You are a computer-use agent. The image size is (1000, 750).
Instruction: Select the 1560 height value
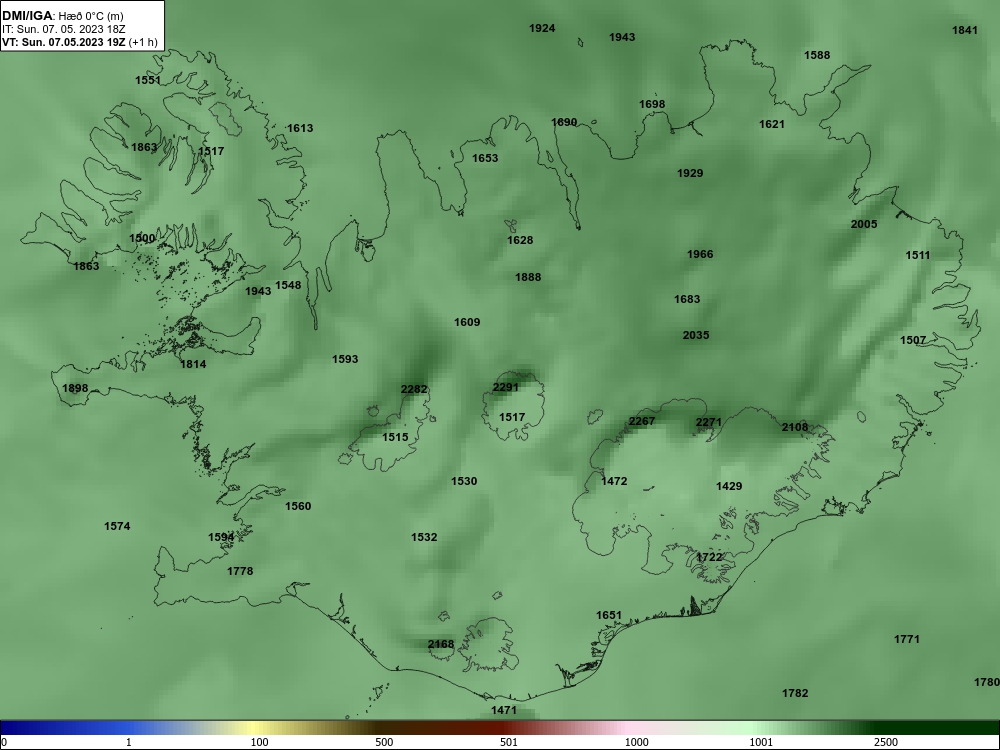point(298,506)
